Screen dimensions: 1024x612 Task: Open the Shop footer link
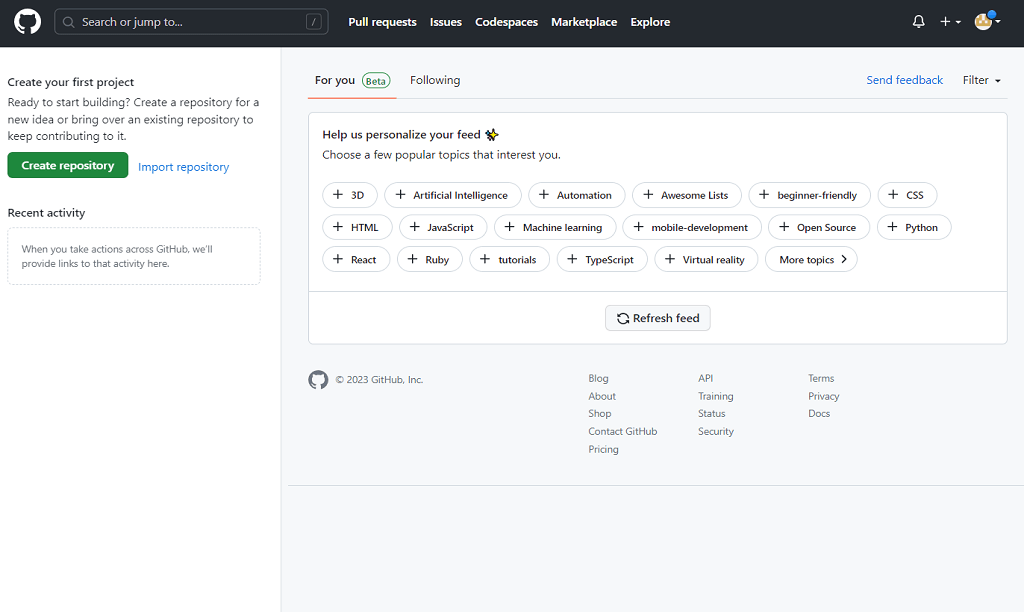[x=600, y=413]
